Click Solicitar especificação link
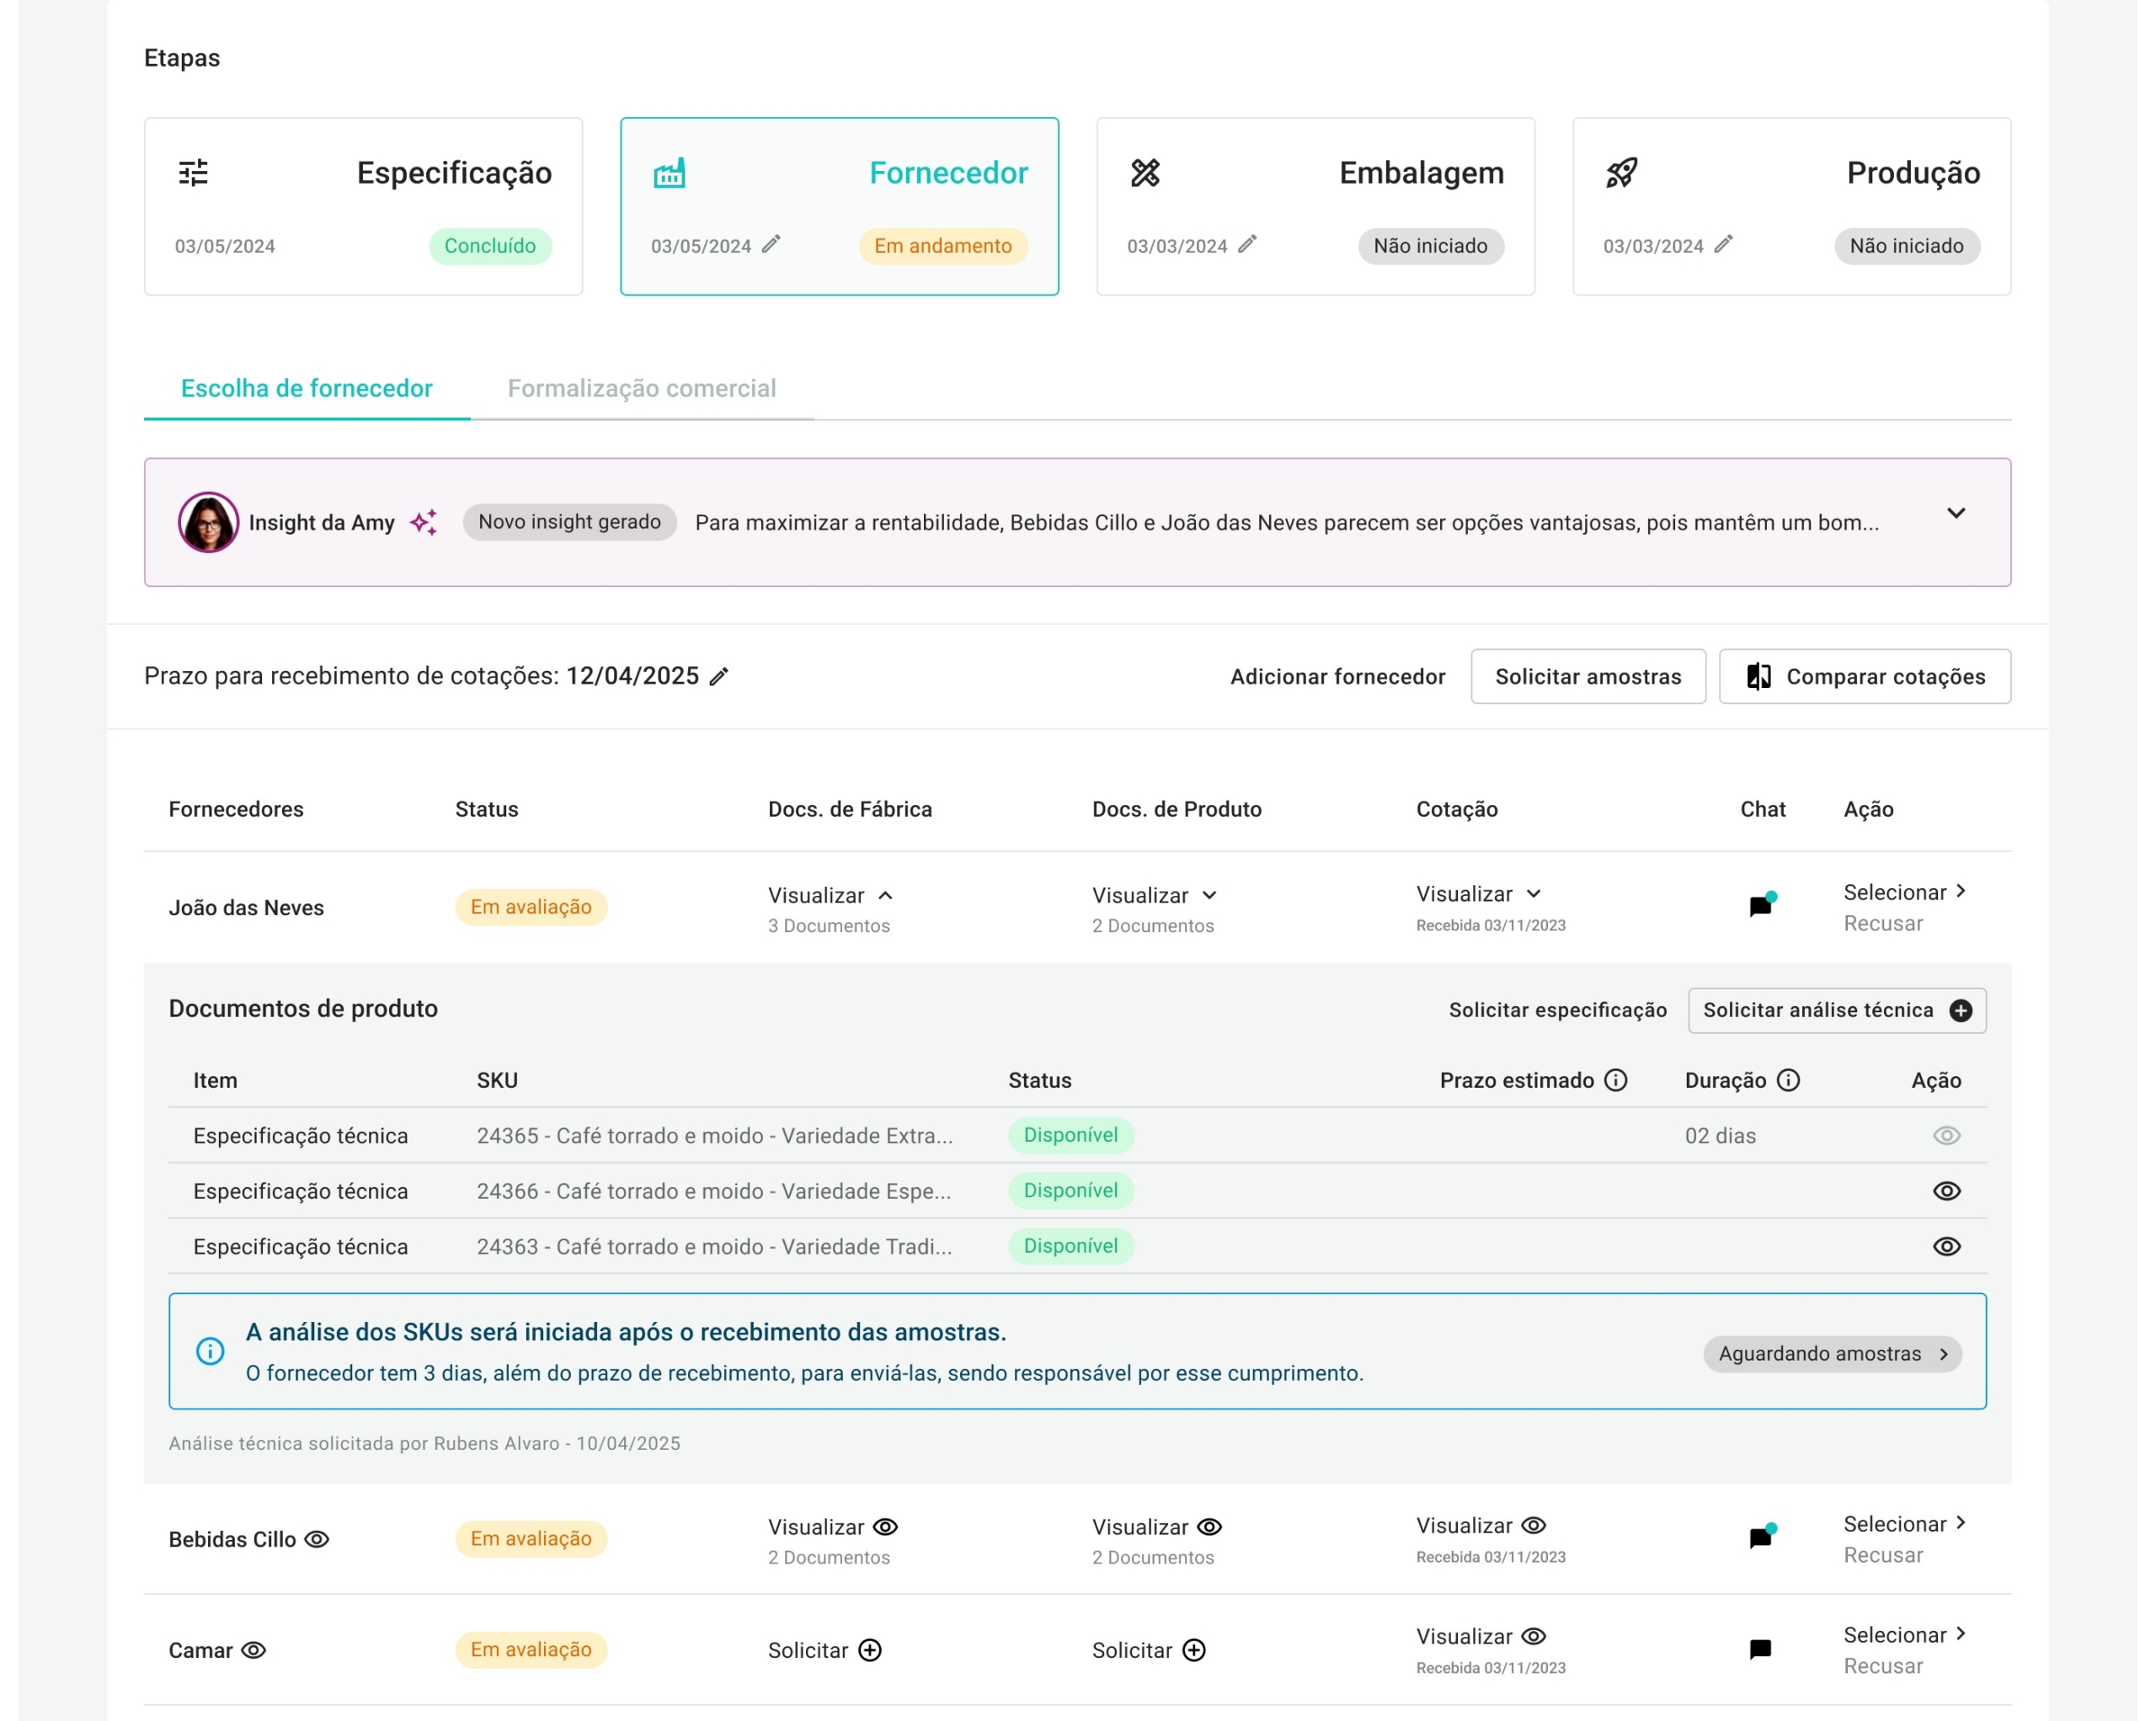This screenshot has width=2156, height=1721. tap(1557, 1010)
